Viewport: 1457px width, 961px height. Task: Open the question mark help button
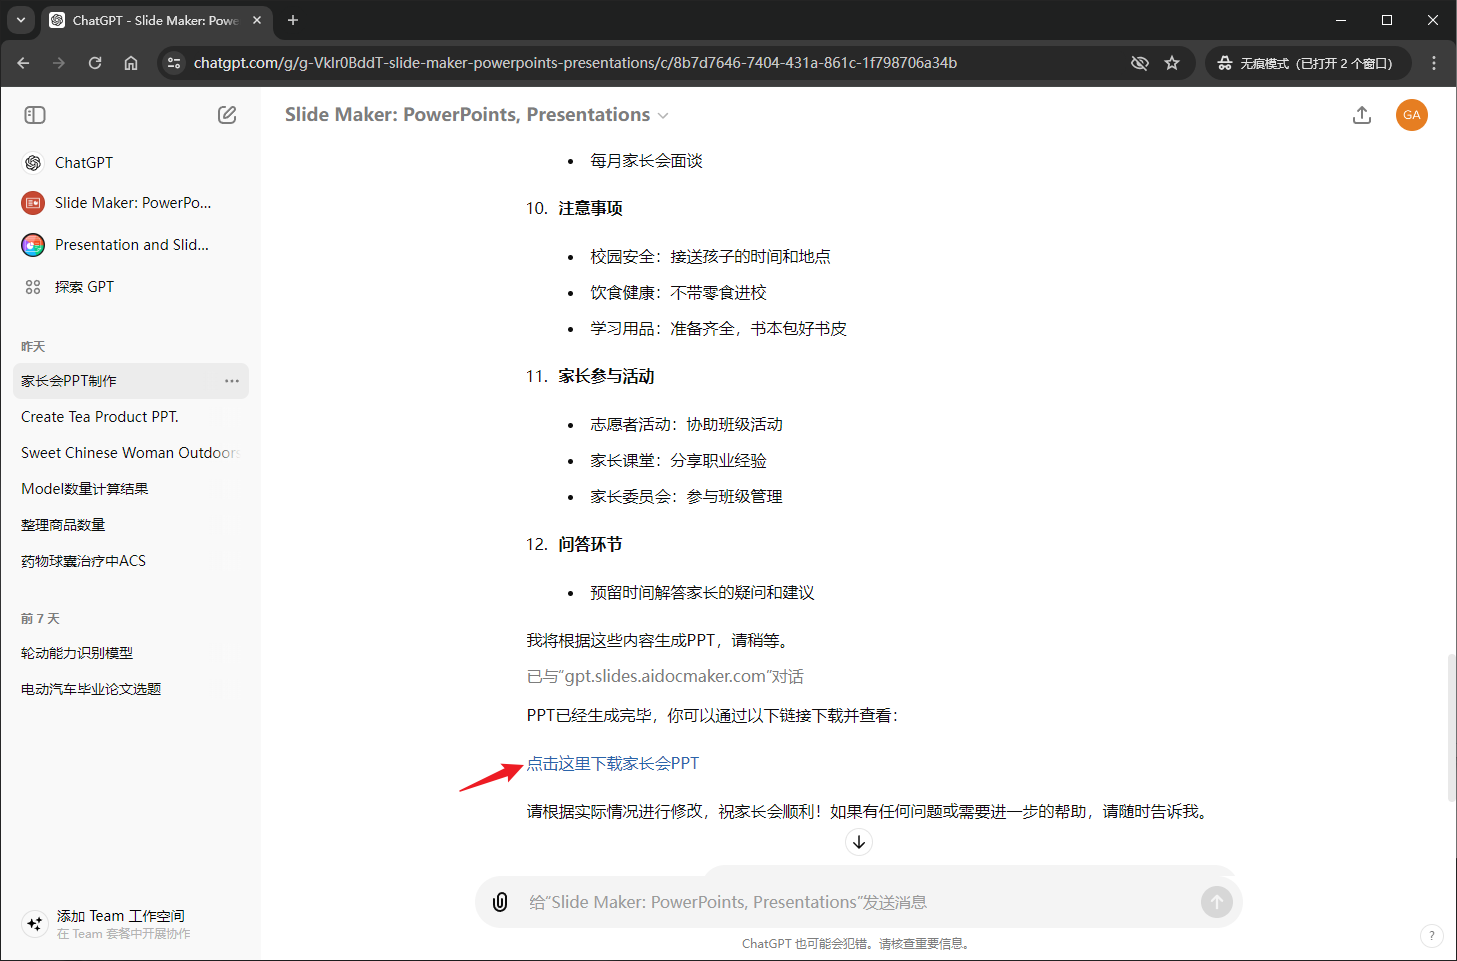click(x=1431, y=936)
